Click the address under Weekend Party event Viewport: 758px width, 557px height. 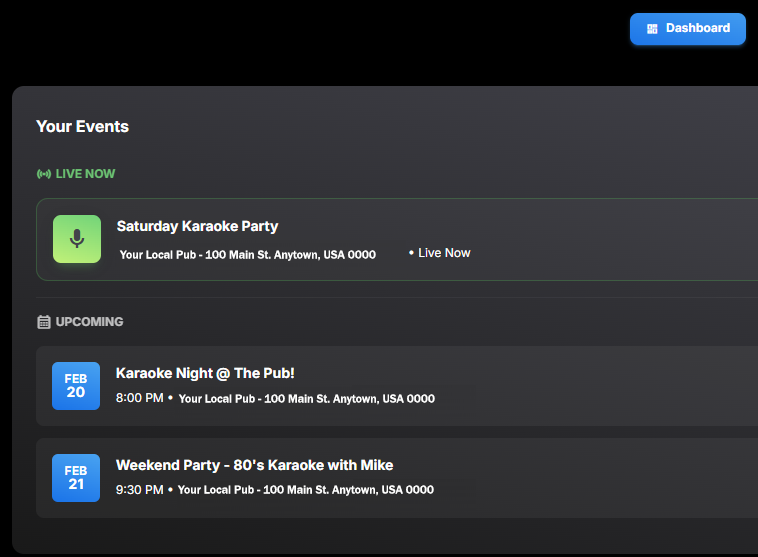(306, 491)
